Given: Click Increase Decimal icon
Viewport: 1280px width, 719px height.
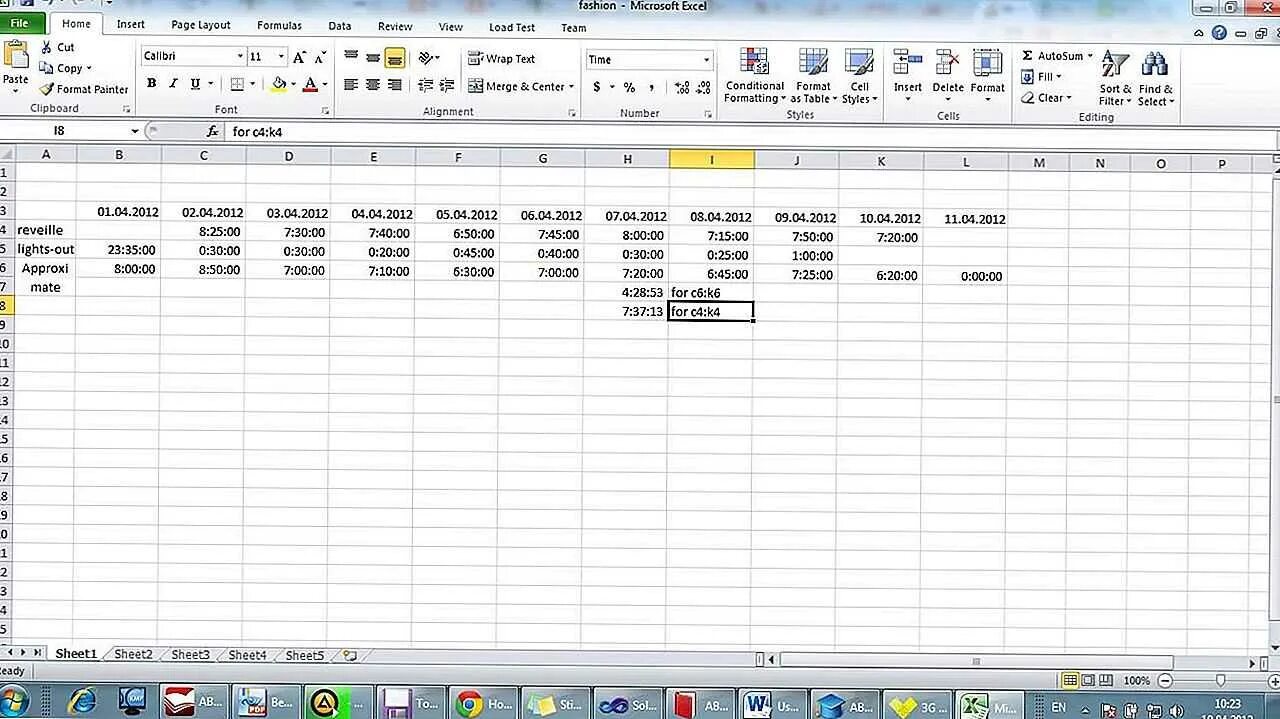Looking at the screenshot, I should [x=682, y=87].
